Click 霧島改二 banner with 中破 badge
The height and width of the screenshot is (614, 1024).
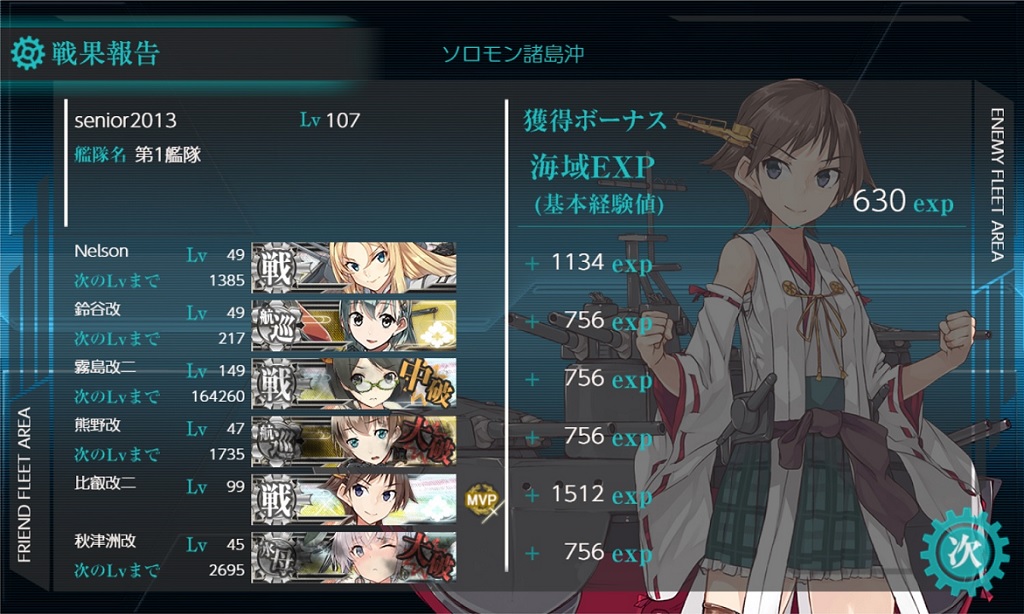coord(354,384)
